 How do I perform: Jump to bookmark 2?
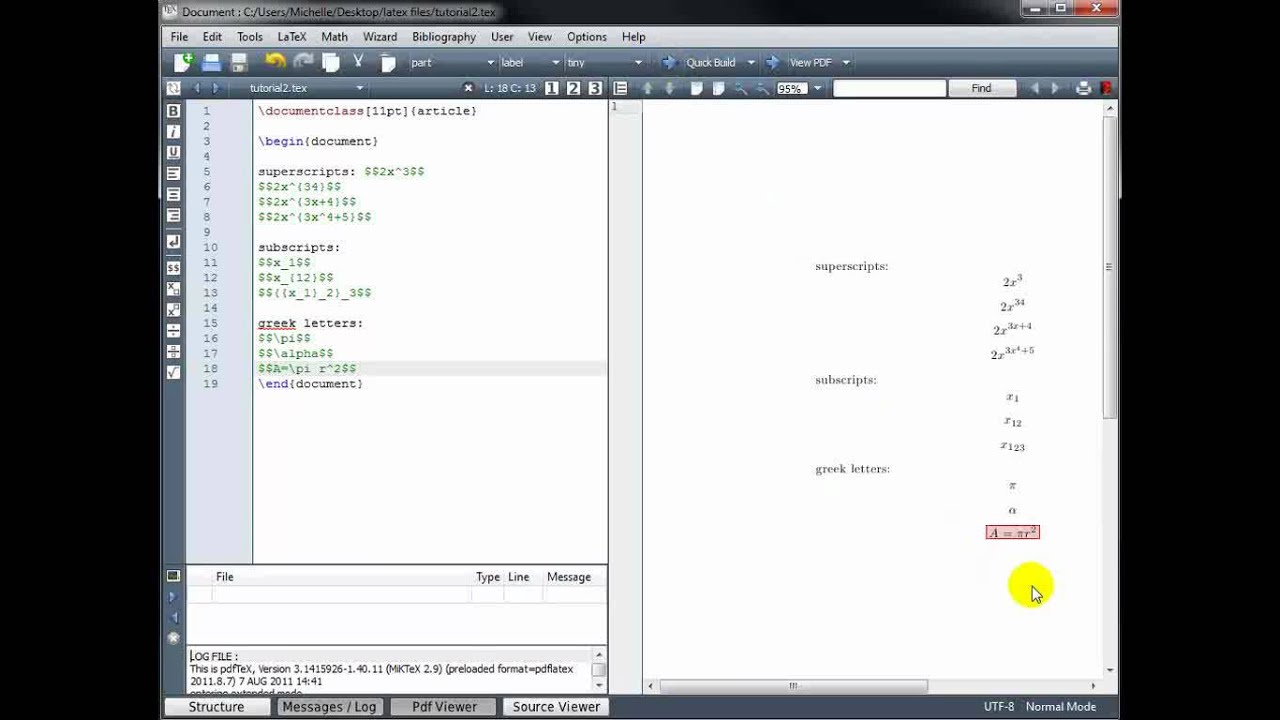(x=573, y=88)
